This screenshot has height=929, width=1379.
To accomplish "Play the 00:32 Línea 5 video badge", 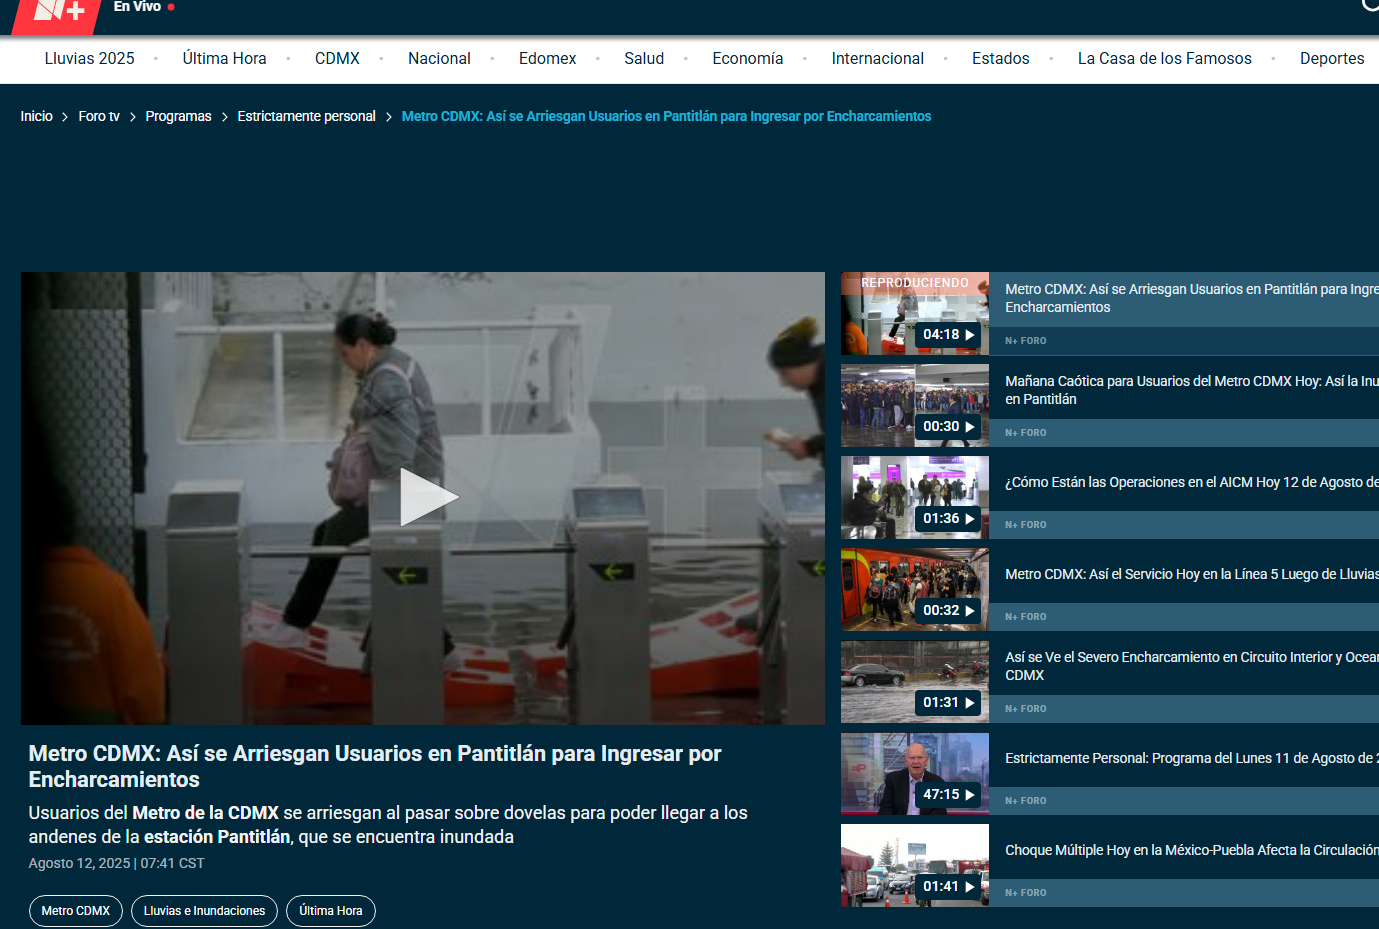I will tap(947, 611).
